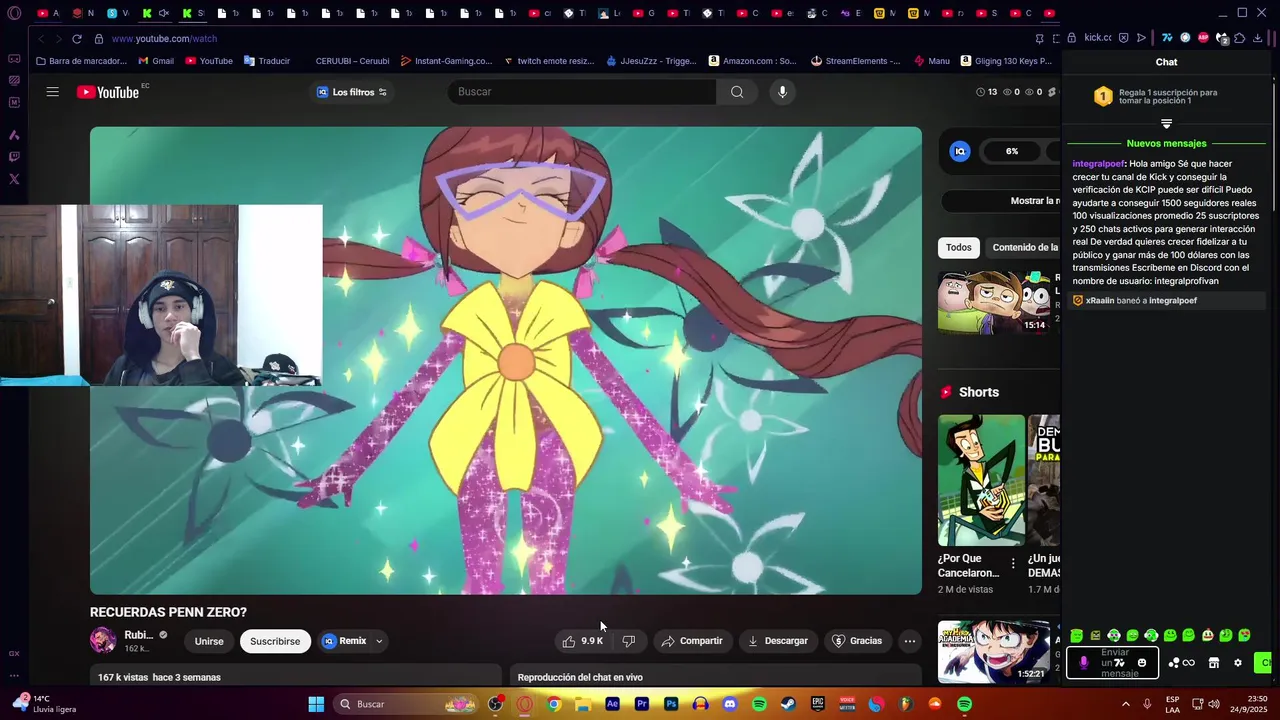Open the Kick chat shop icon
This screenshot has width=1280, height=720.
[x=1213, y=662]
